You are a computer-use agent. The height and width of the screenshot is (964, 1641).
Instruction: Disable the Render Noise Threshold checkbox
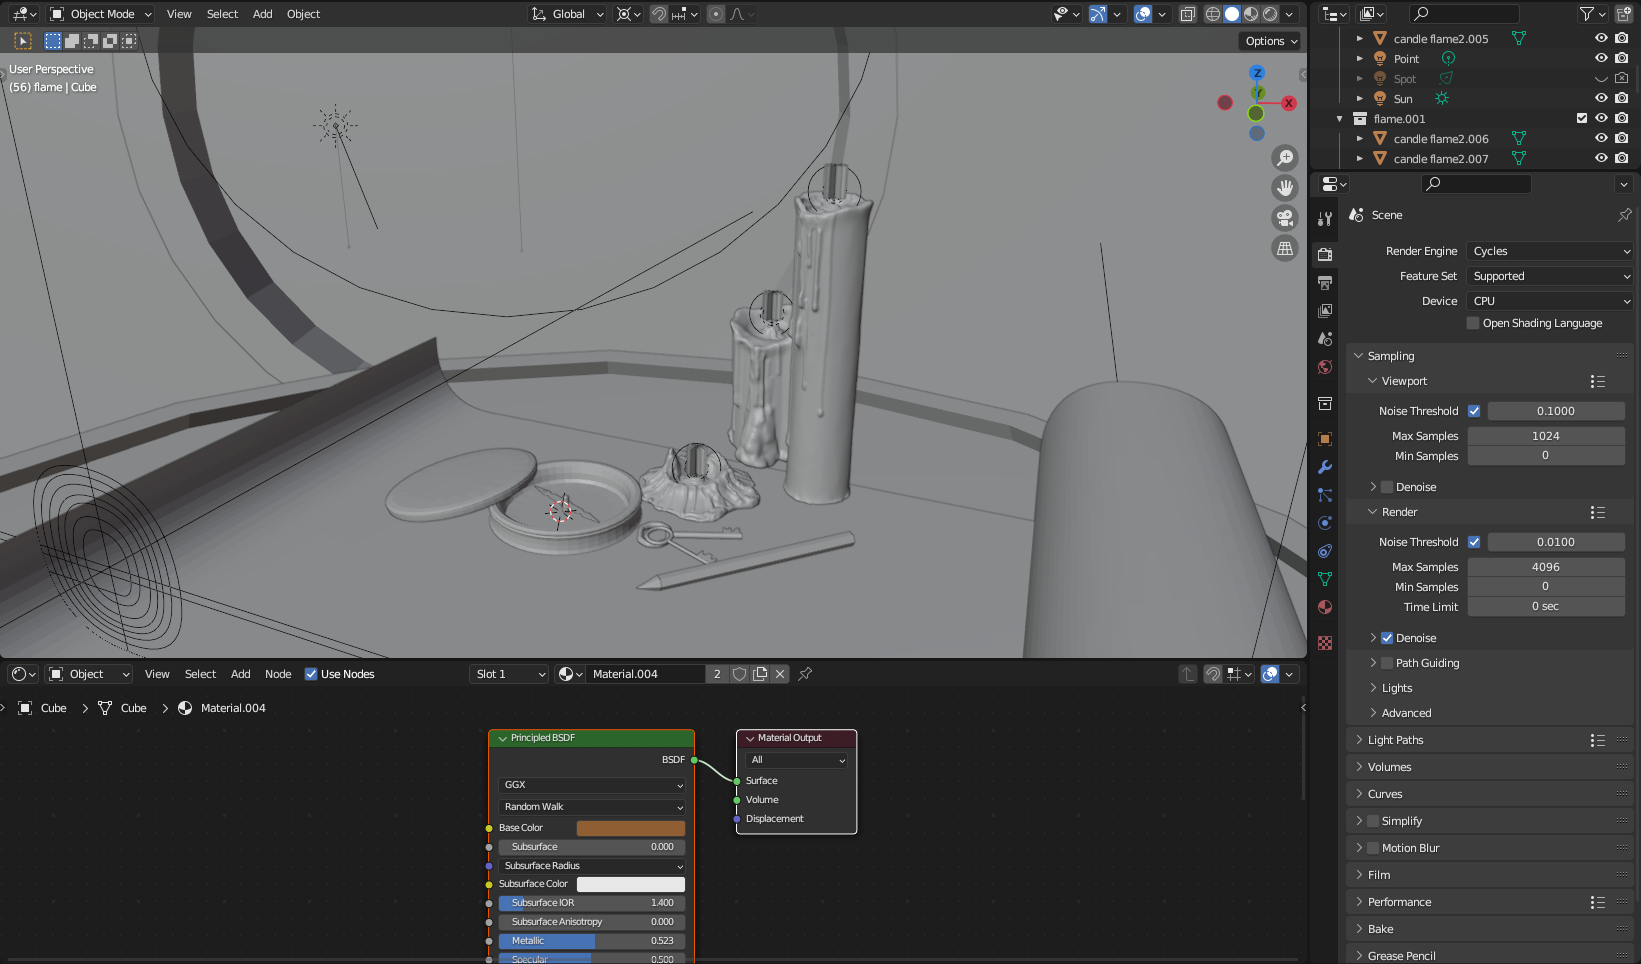point(1474,541)
